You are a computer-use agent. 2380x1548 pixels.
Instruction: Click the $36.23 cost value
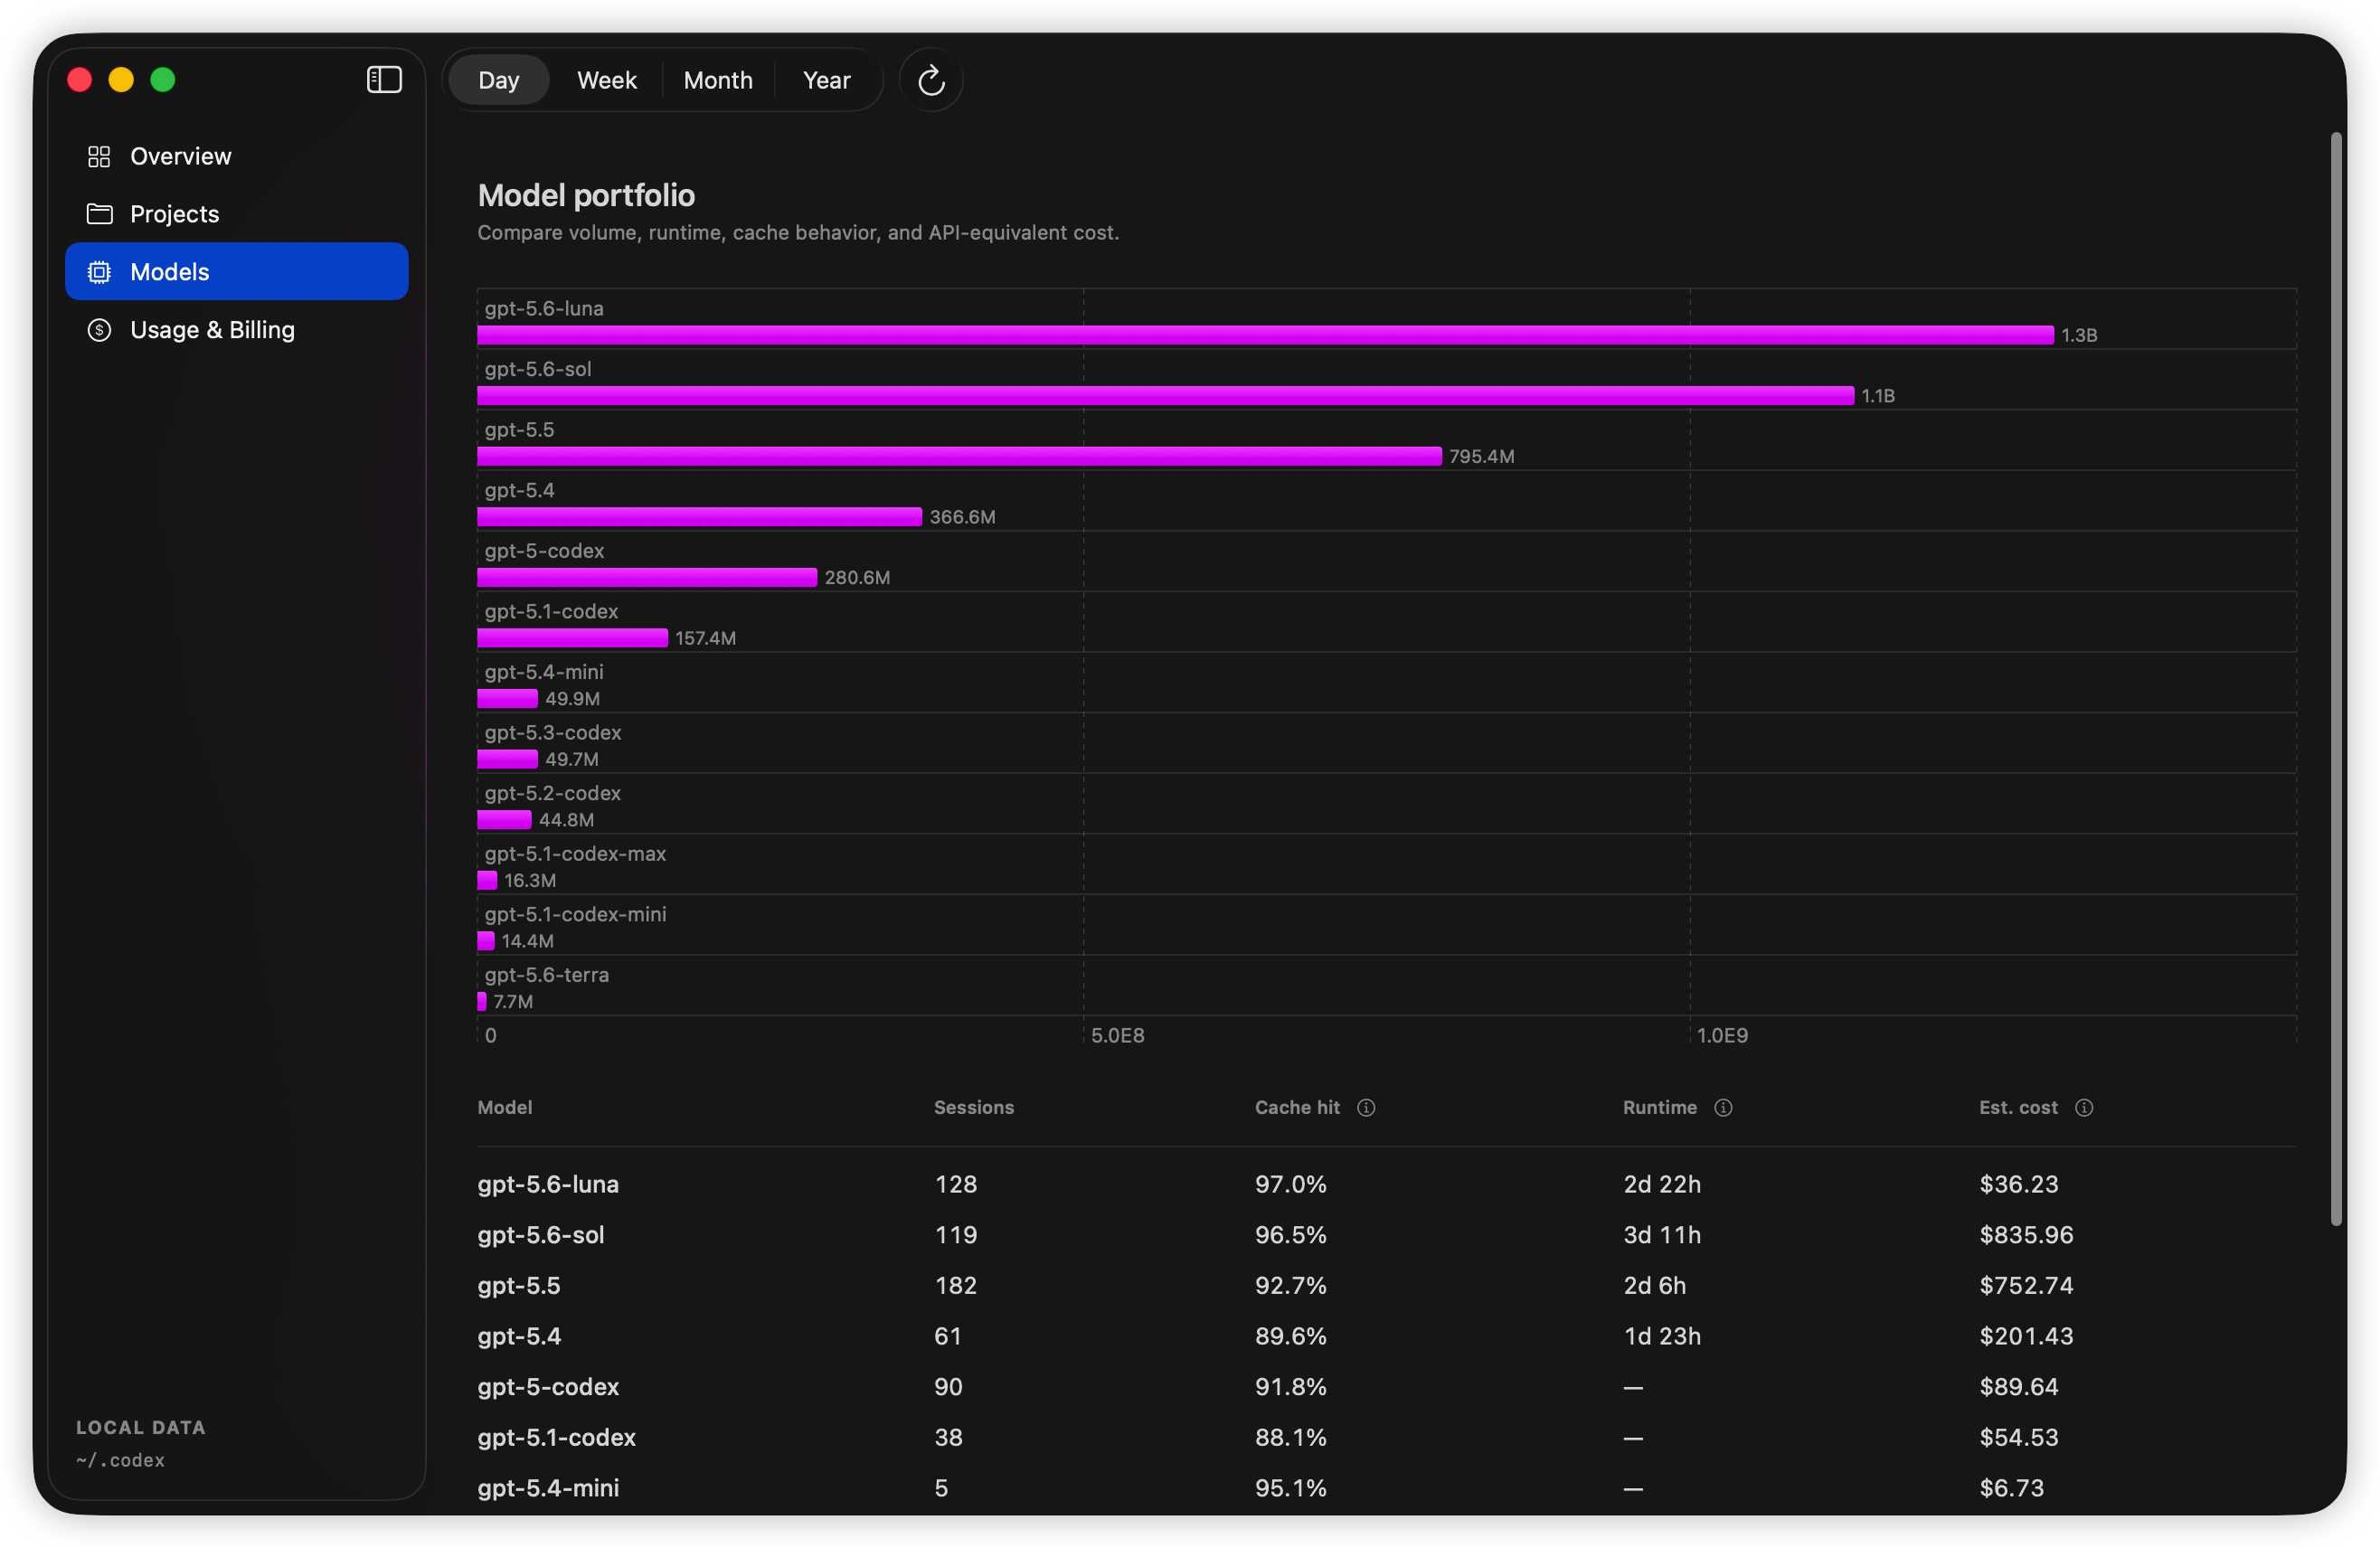coord(2019,1184)
